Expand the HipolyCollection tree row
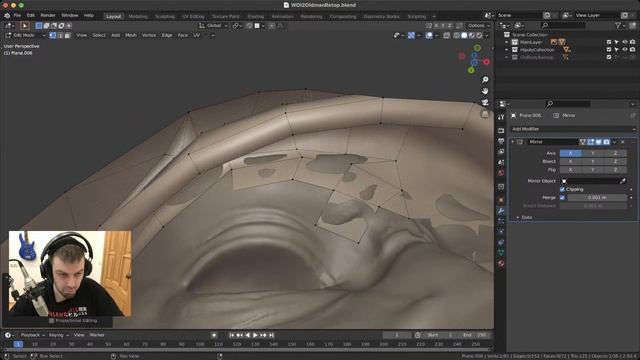The image size is (640, 360). 507,50
